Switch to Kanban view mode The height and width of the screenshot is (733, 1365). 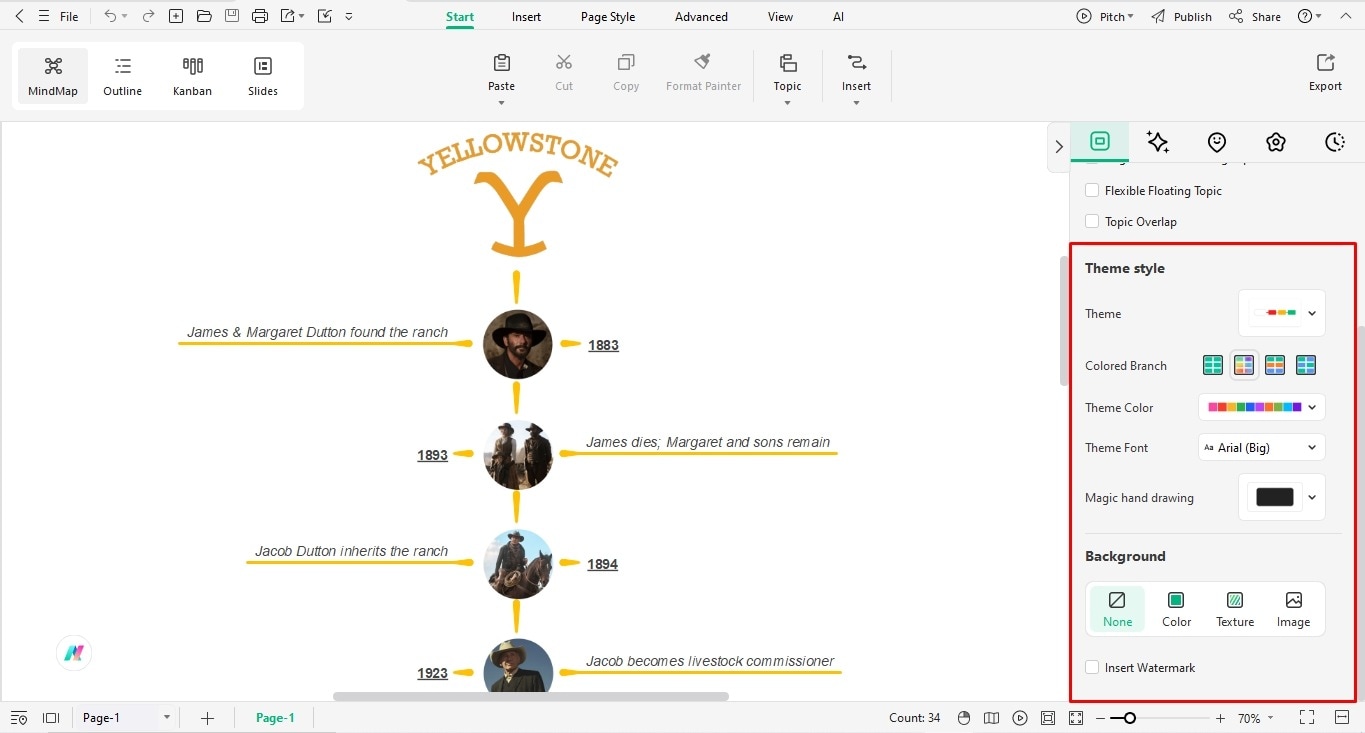coord(192,76)
